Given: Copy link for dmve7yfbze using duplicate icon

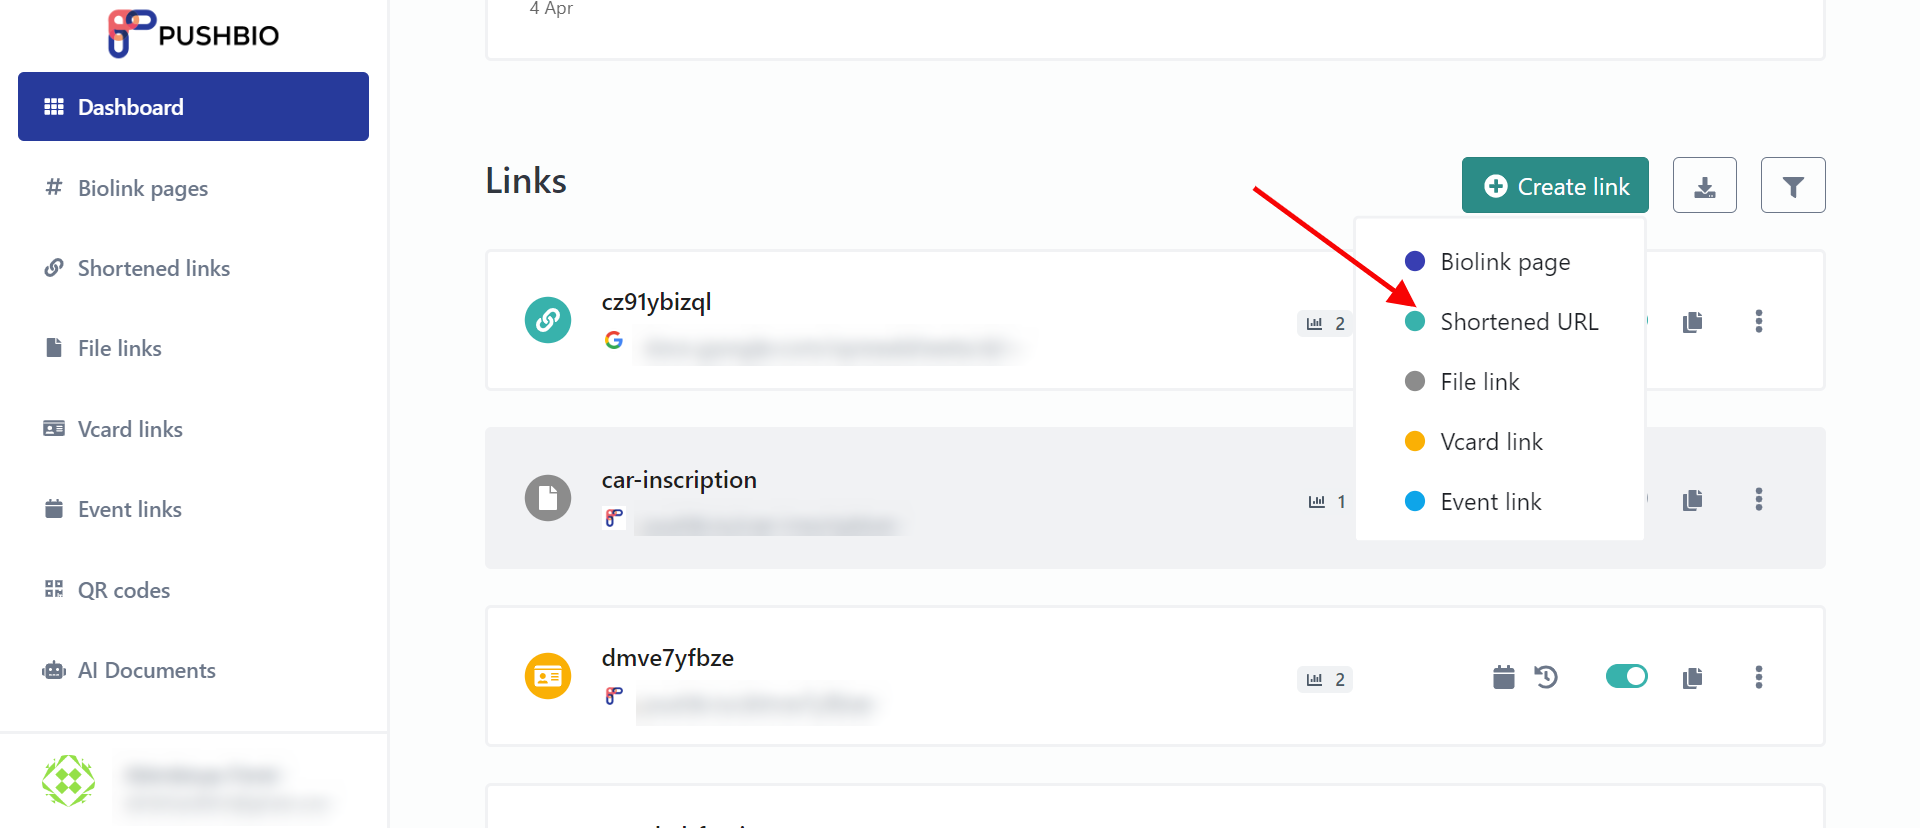Looking at the screenshot, I should pyautogui.click(x=1693, y=678).
